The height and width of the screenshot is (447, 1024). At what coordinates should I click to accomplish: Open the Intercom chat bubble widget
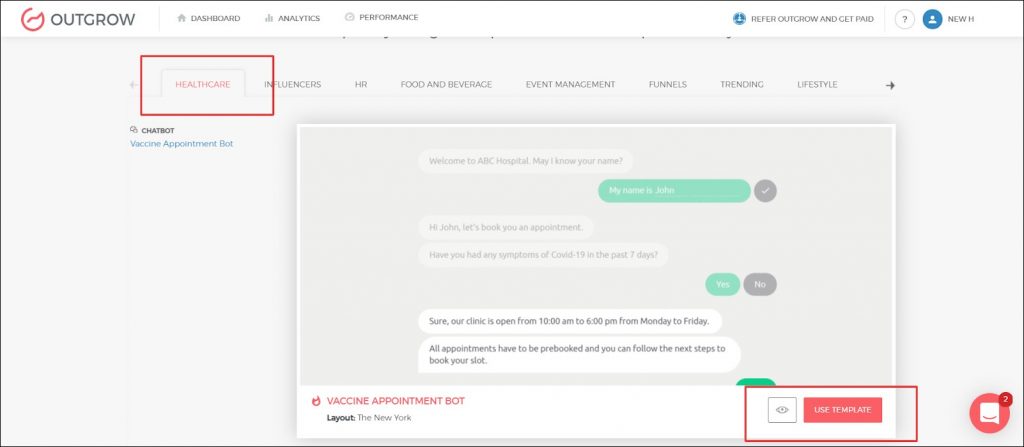pos(989,413)
